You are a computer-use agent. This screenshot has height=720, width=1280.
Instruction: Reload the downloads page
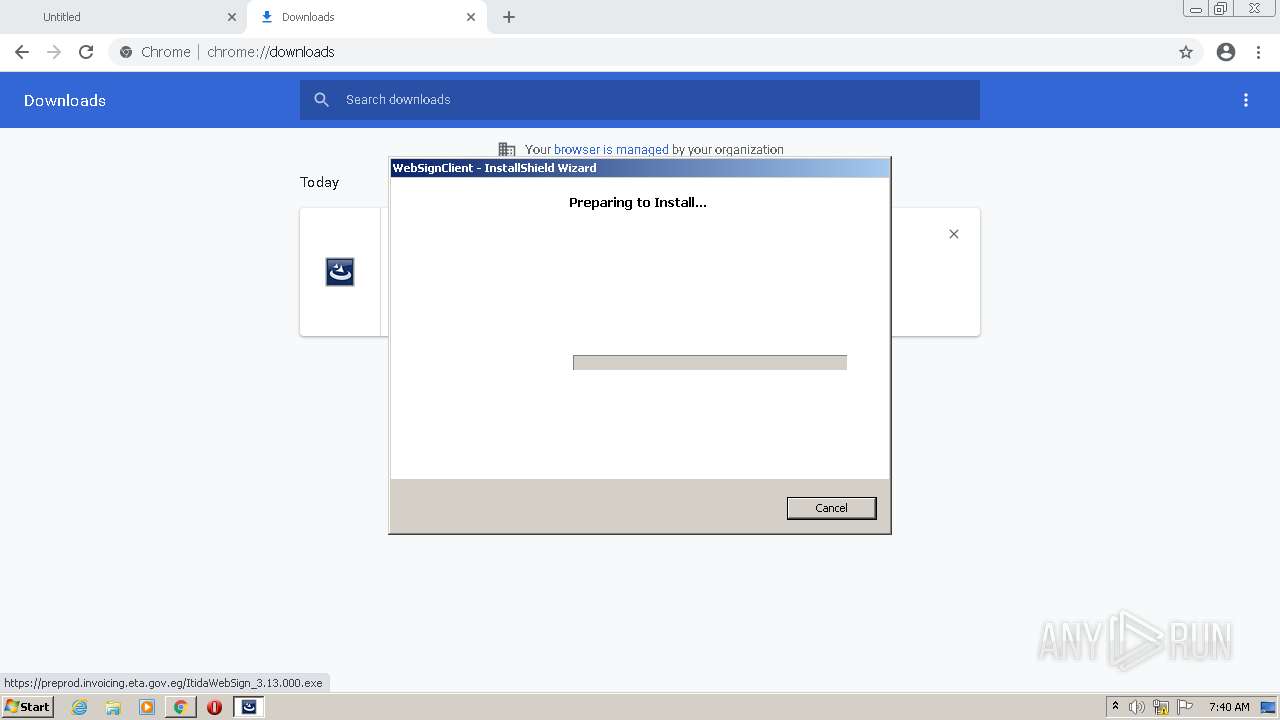tap(86, 52)
